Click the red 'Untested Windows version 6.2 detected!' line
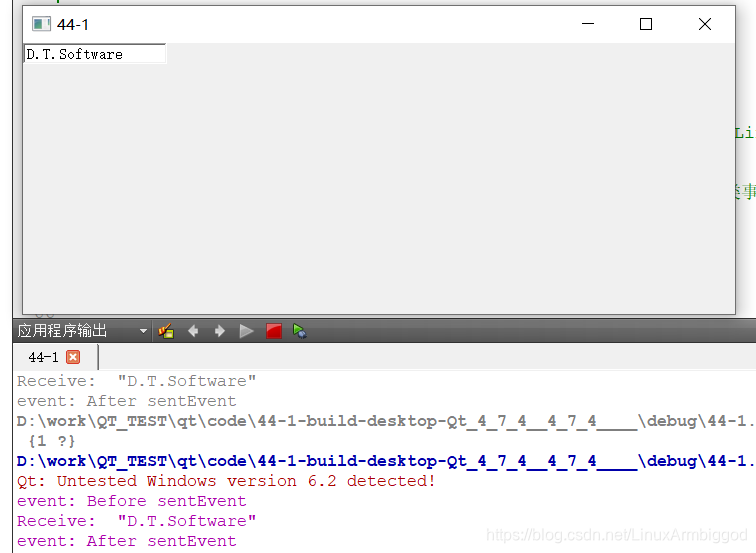 (226, 481)
